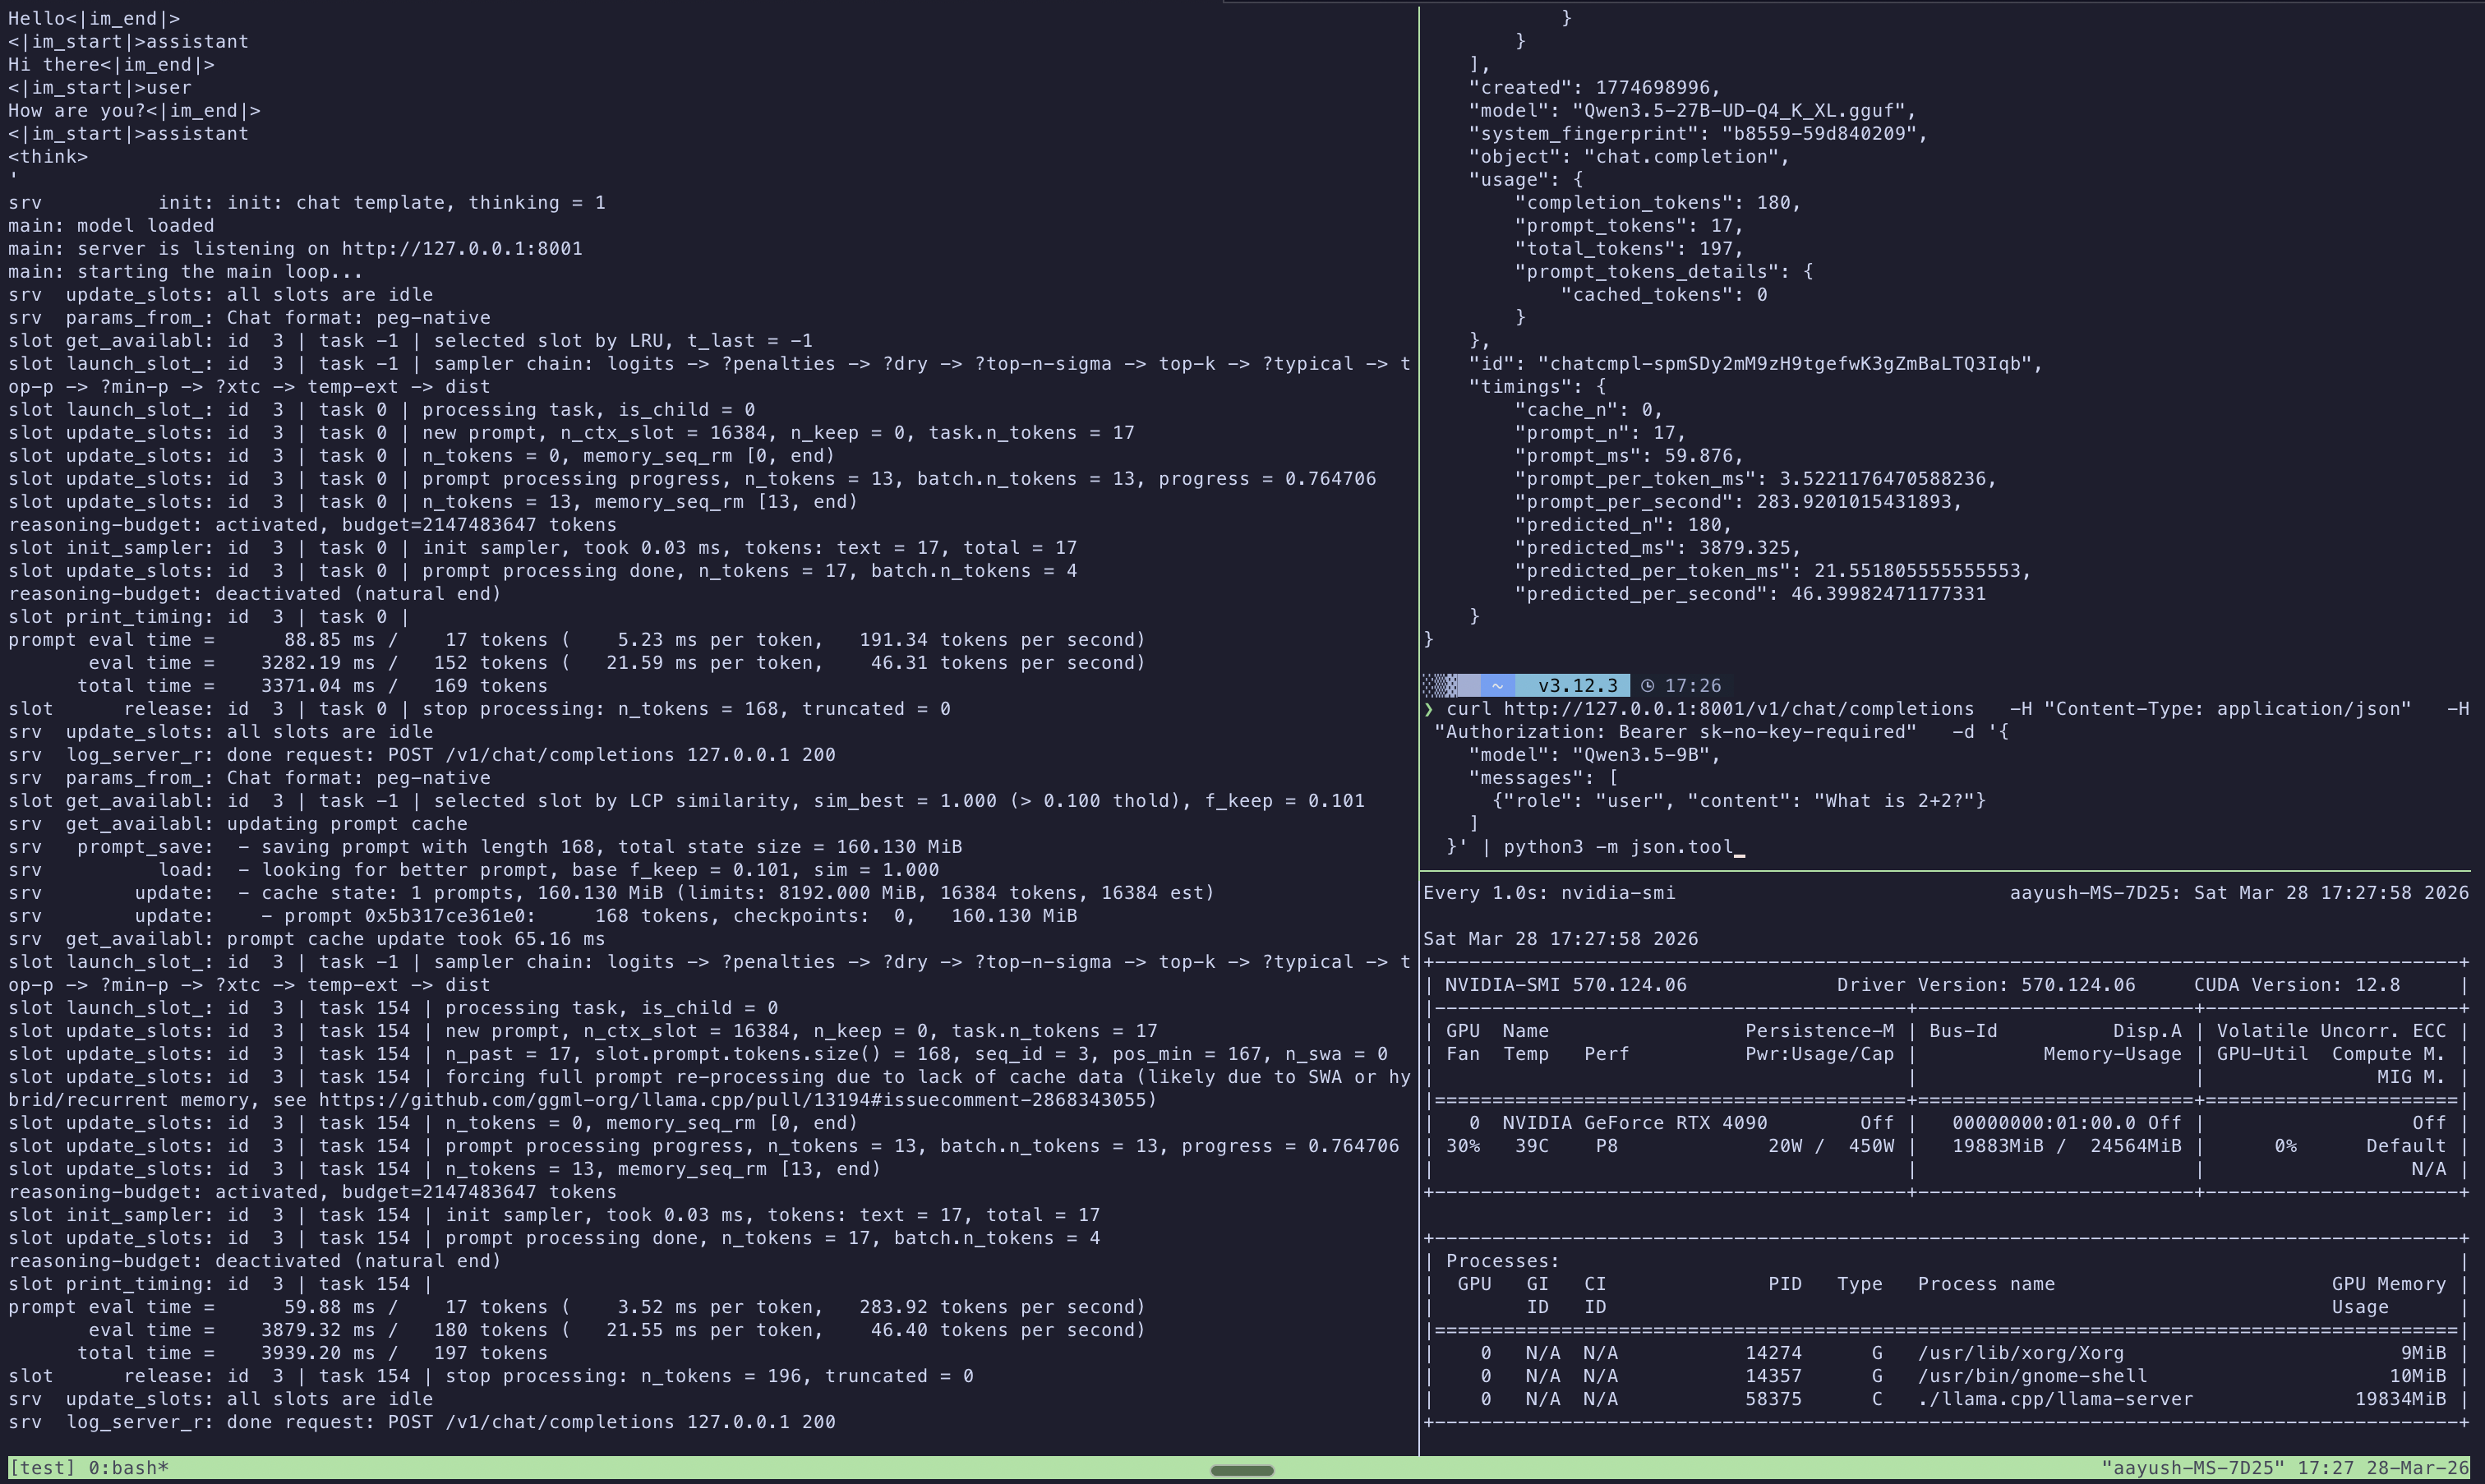Open the llama.cpp GitHub pull request link
Viewport: 2485px width, 1484px height.
[735, 1100]
